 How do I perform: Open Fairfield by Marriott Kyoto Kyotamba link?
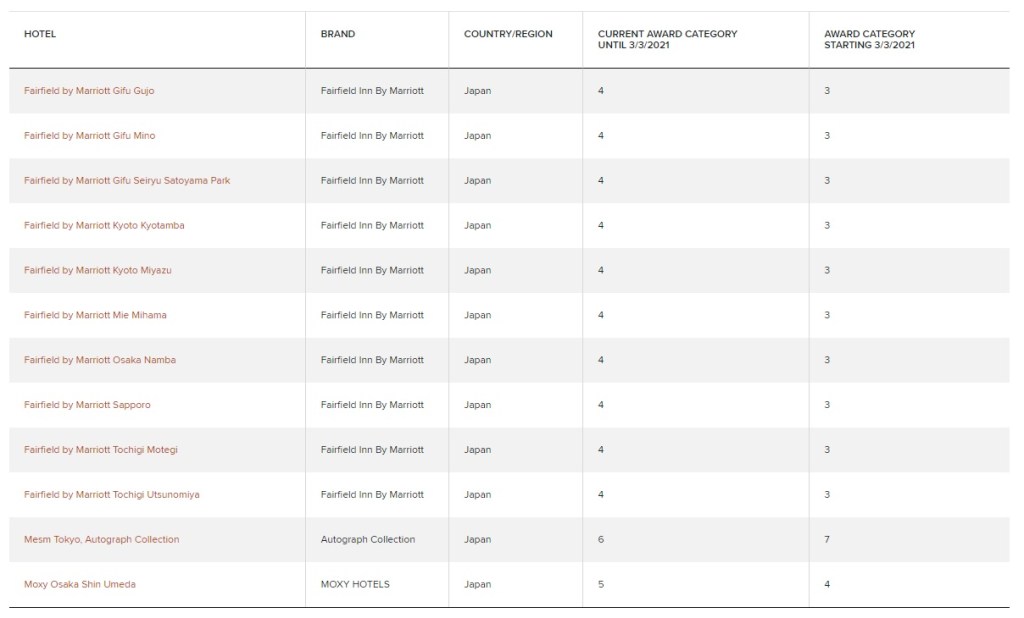104,226
